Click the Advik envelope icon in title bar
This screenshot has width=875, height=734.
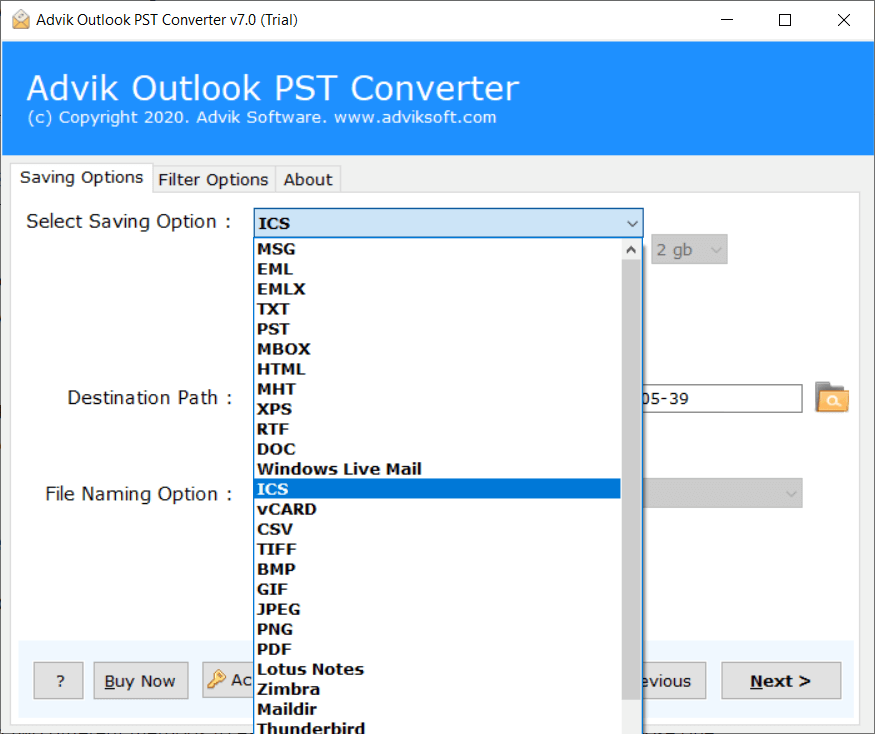click(21, 20)
